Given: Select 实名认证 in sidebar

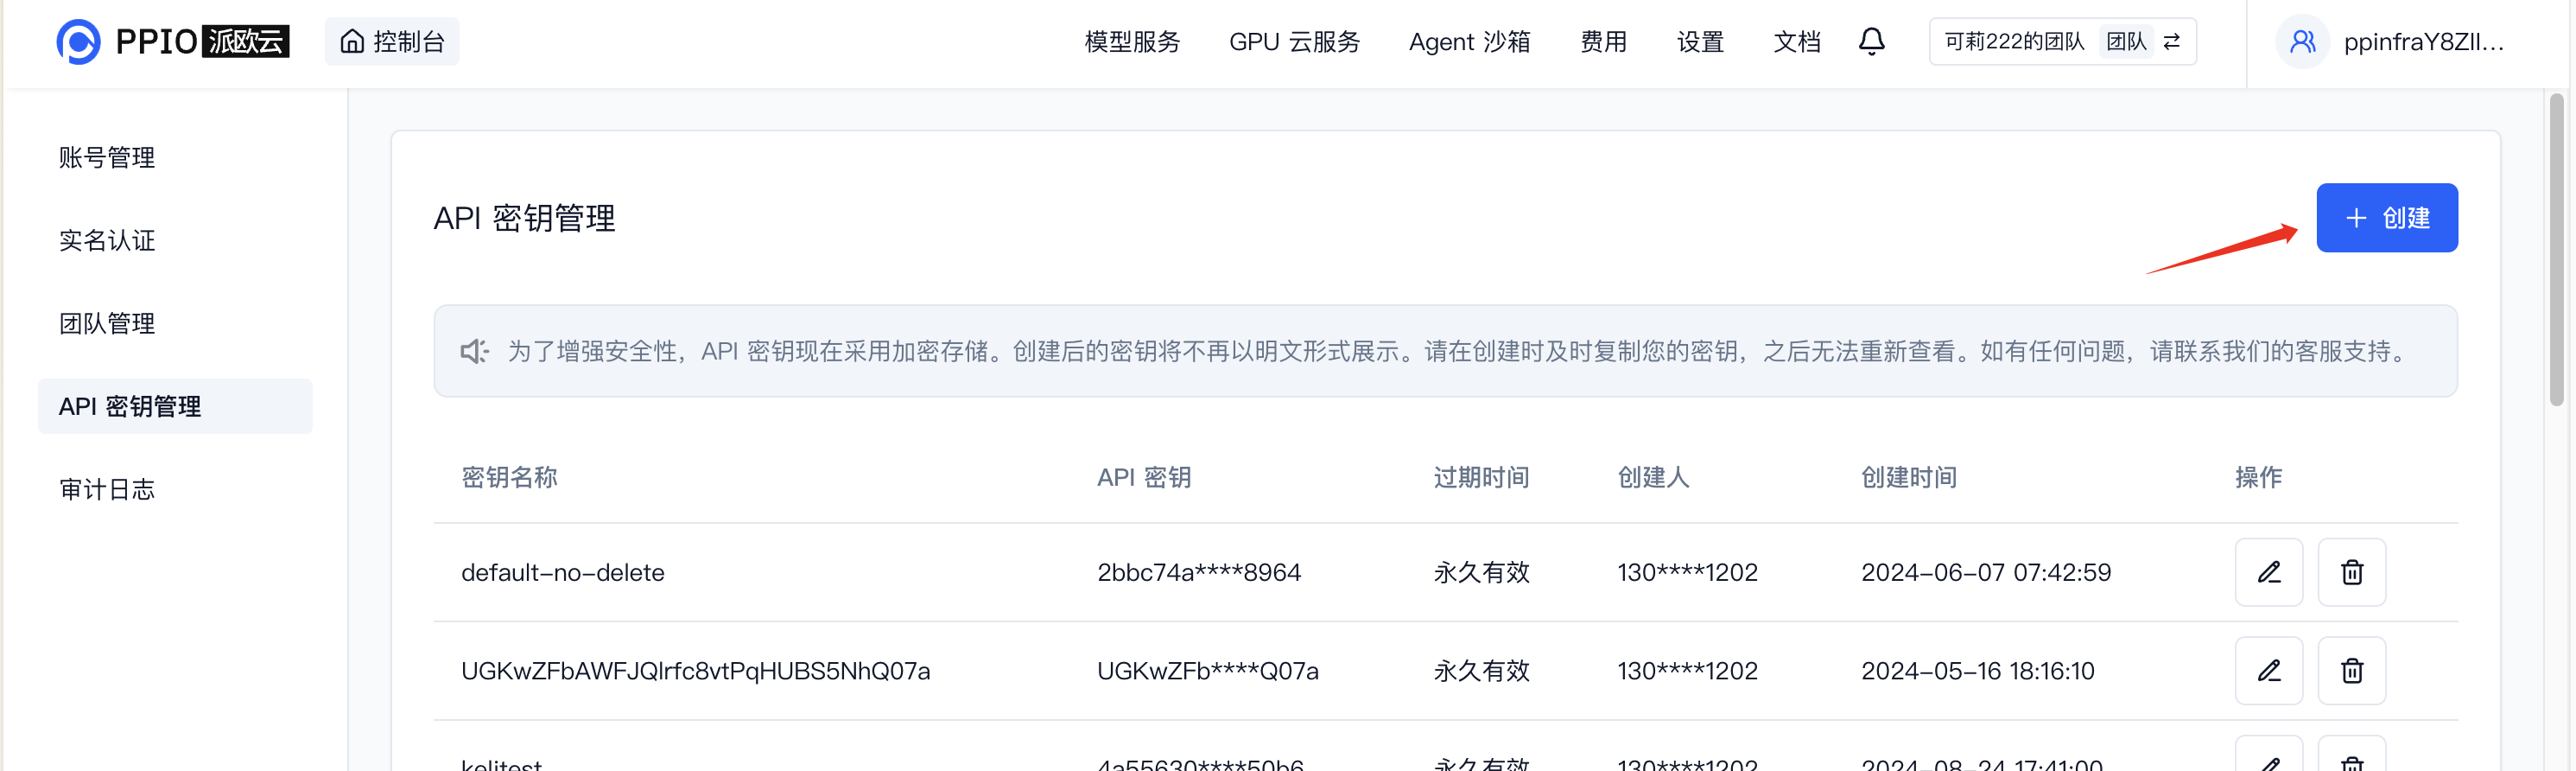Looking at the screenshot, I should coord(107,240).
